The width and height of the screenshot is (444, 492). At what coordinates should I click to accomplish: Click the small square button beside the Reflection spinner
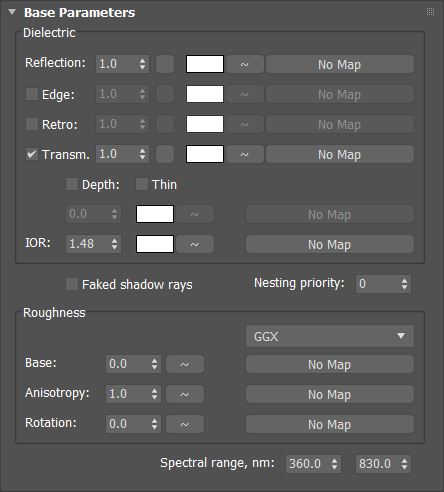(165, 64)
